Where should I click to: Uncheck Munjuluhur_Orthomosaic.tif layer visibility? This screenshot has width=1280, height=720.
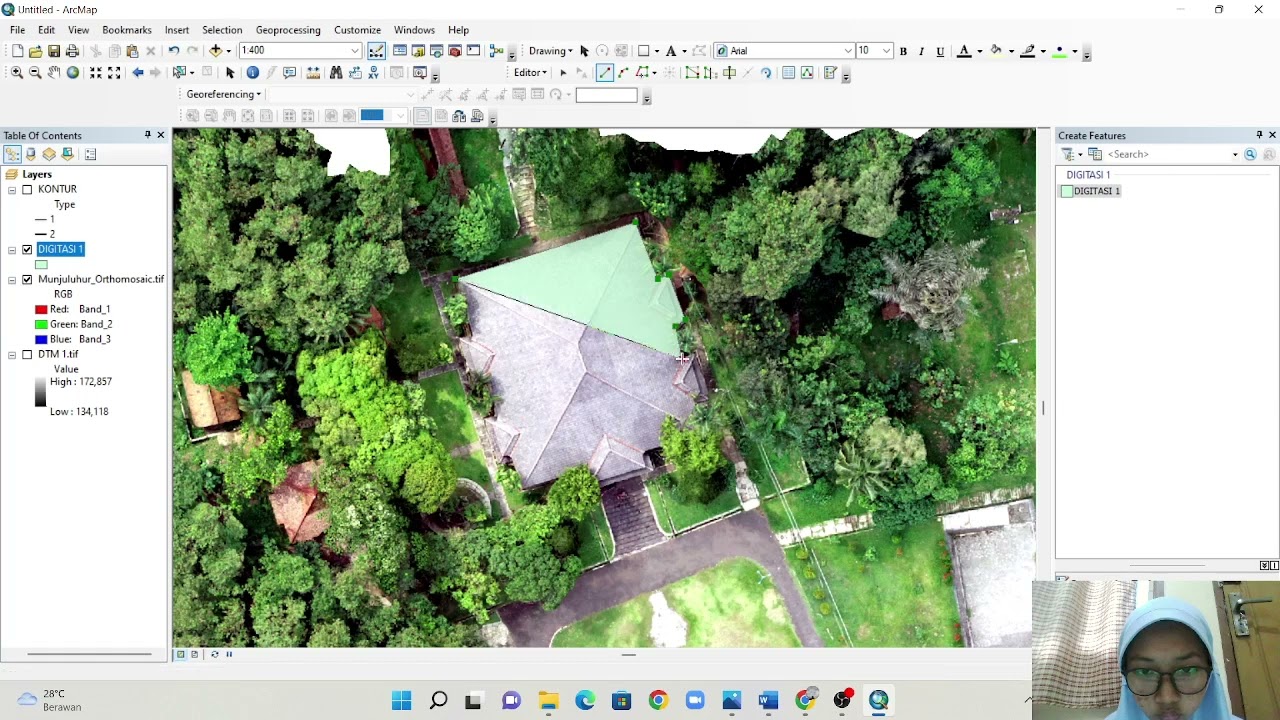[x=27, y=279]
